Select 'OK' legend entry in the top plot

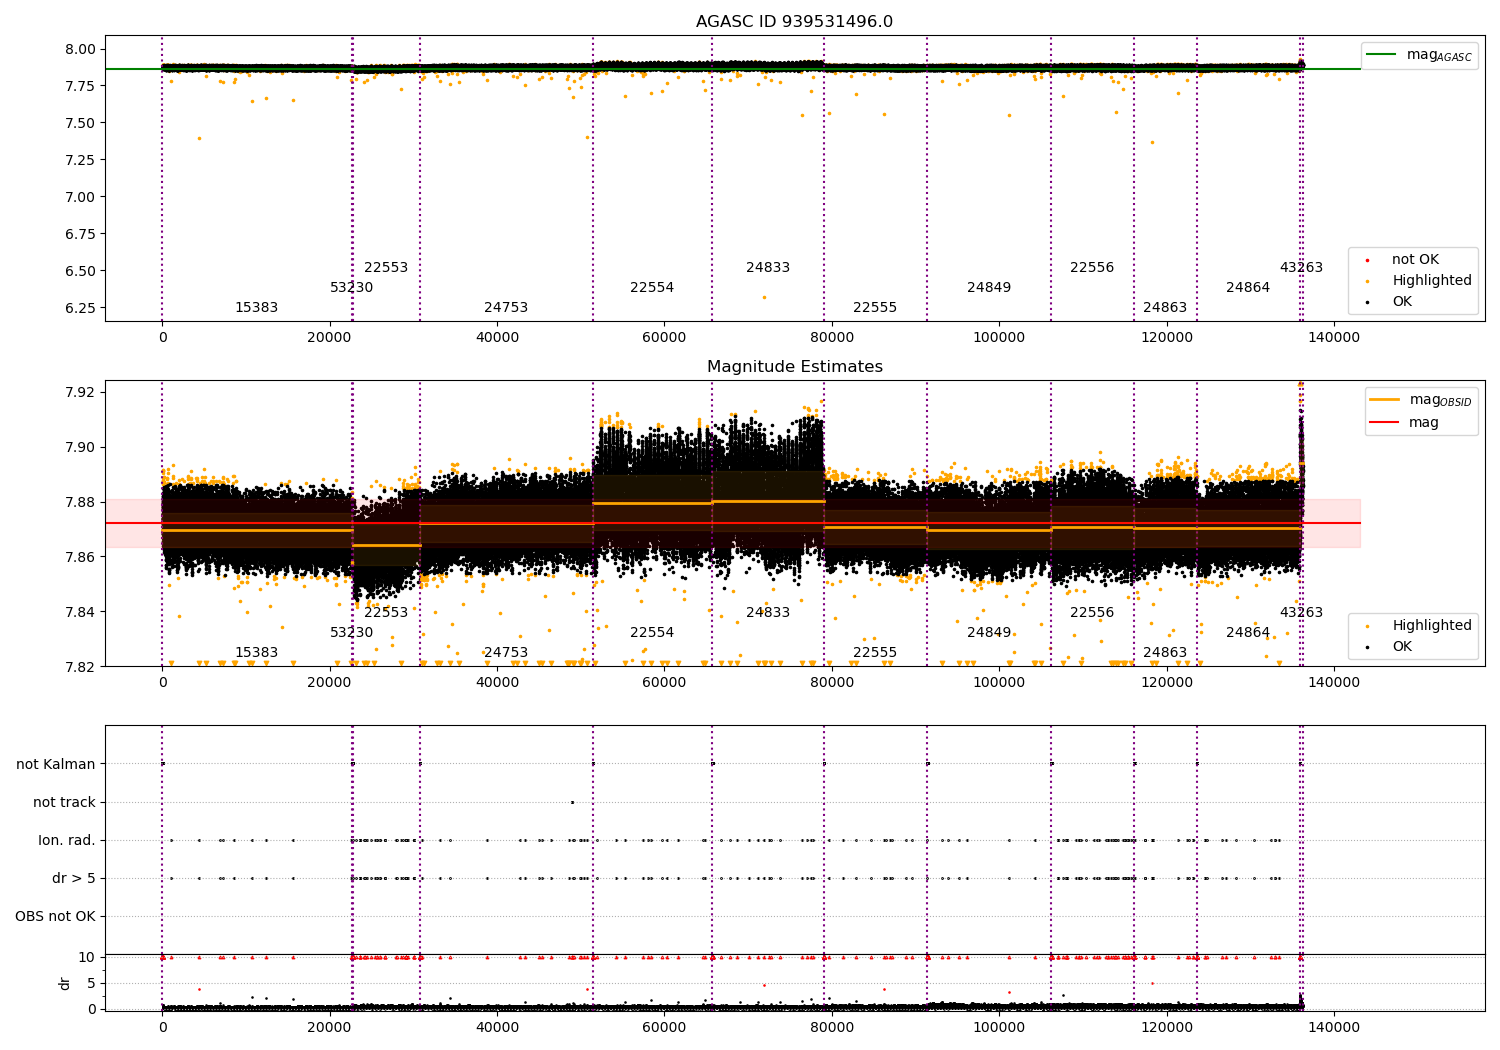pyautogui.click(x=1402, y=302)
